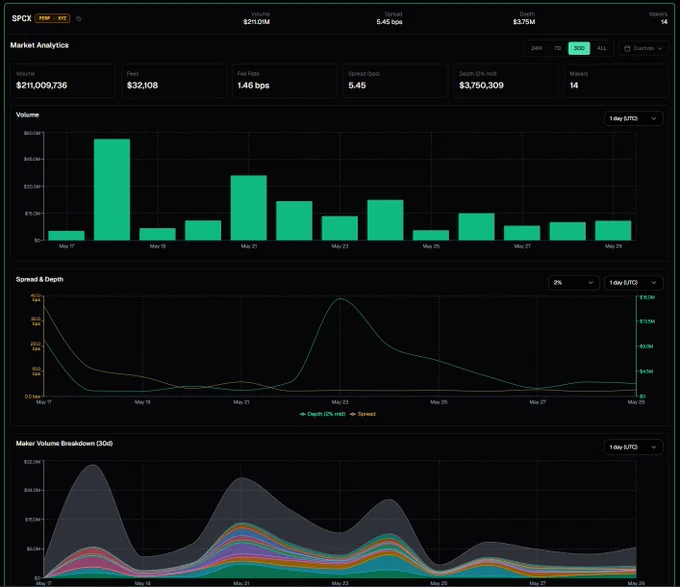Viewport: 680px width, 587px height.
Task: Open the Spread & Depth interval dropdown
Action: coord(633,283)
